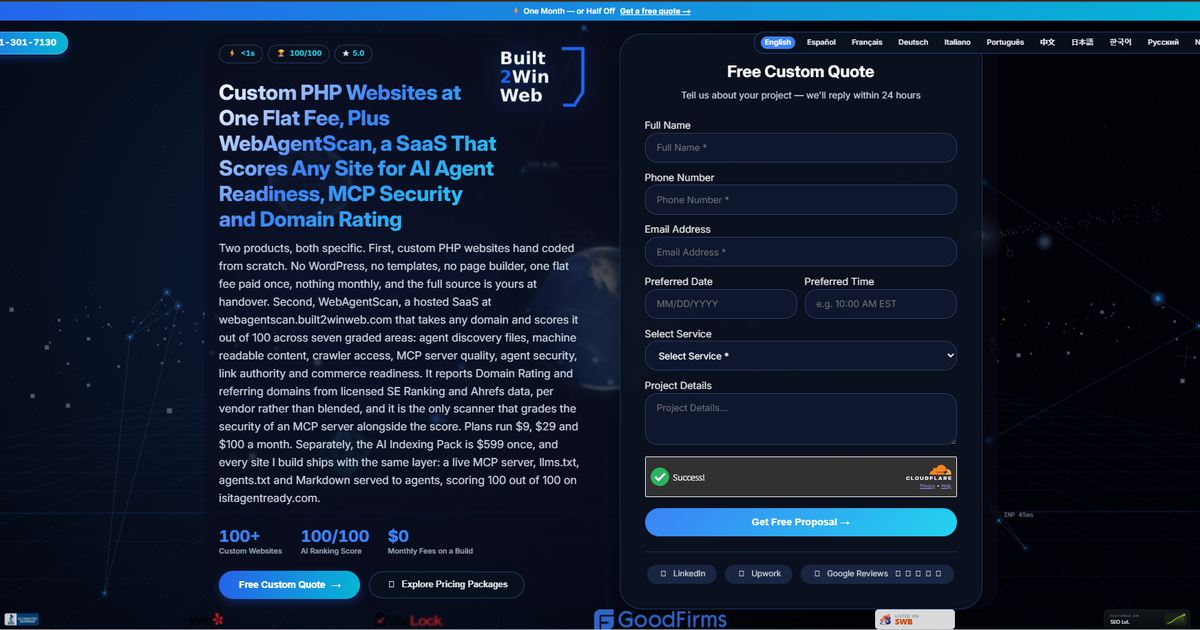Focus the Email Address input field

coord(800,252)
